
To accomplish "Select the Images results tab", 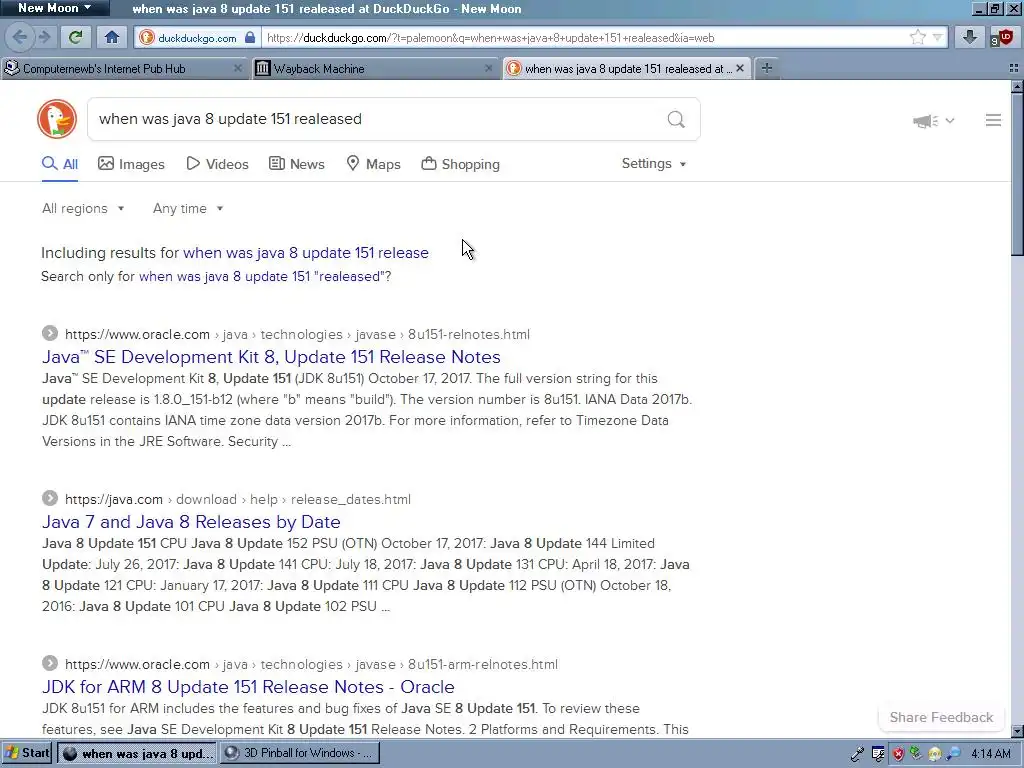I will pos(131,164).
